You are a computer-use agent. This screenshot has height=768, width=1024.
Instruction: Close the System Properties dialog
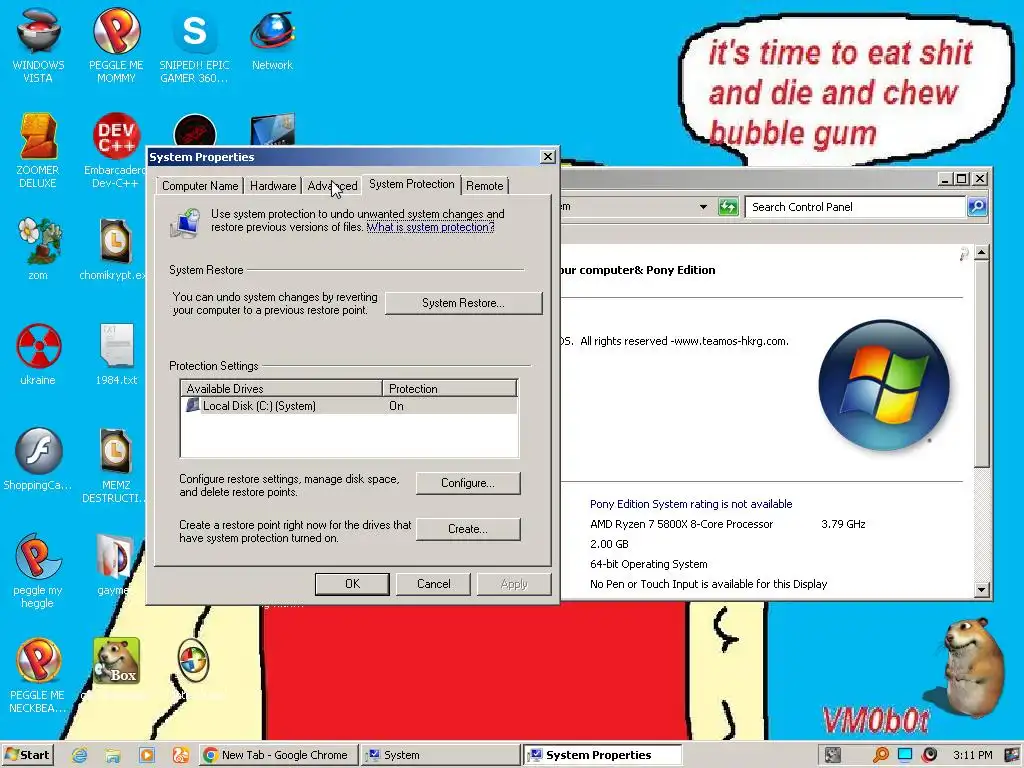pos(547,157)
